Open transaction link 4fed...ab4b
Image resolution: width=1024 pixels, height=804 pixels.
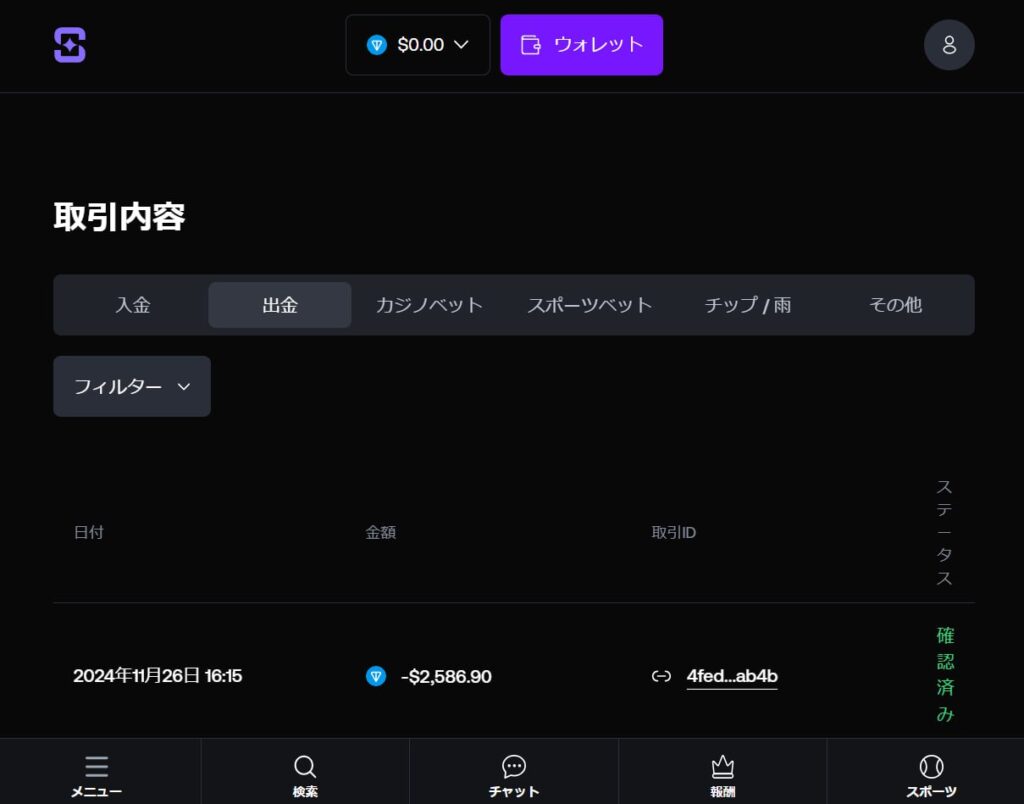coord(732,676)
